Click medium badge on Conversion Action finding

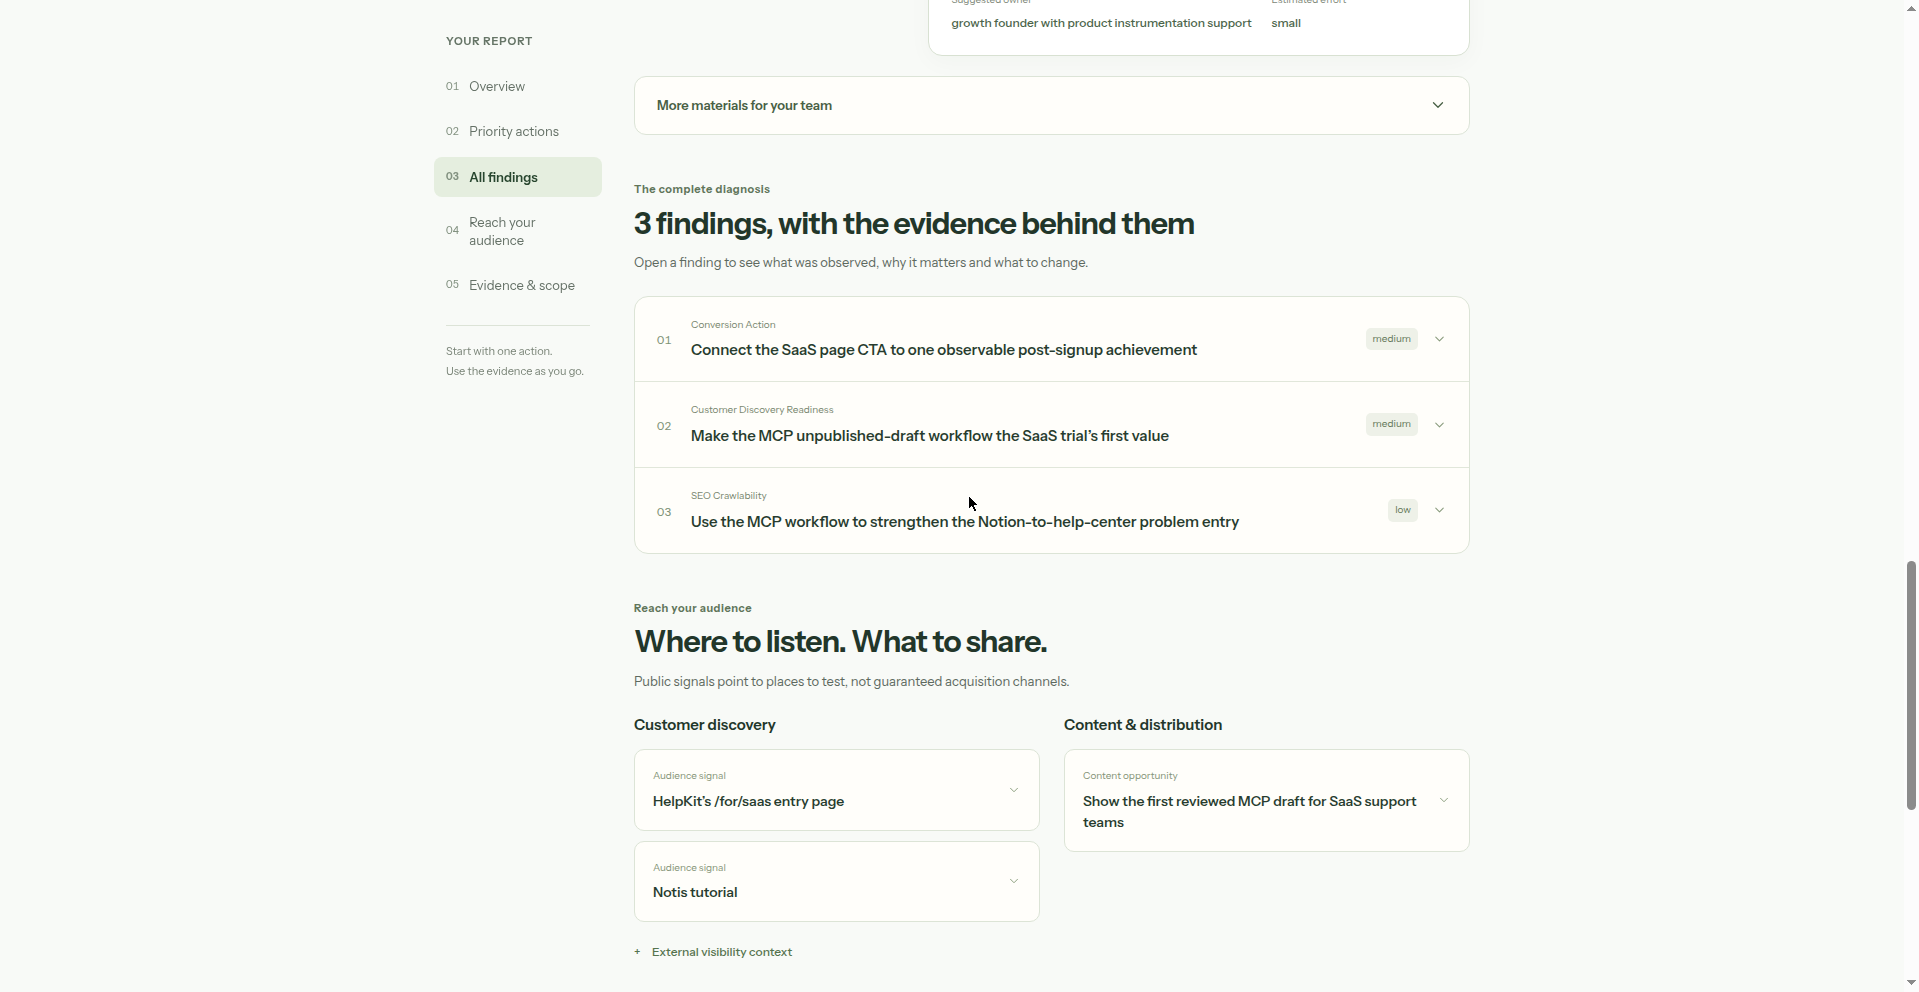[1391, 339]
